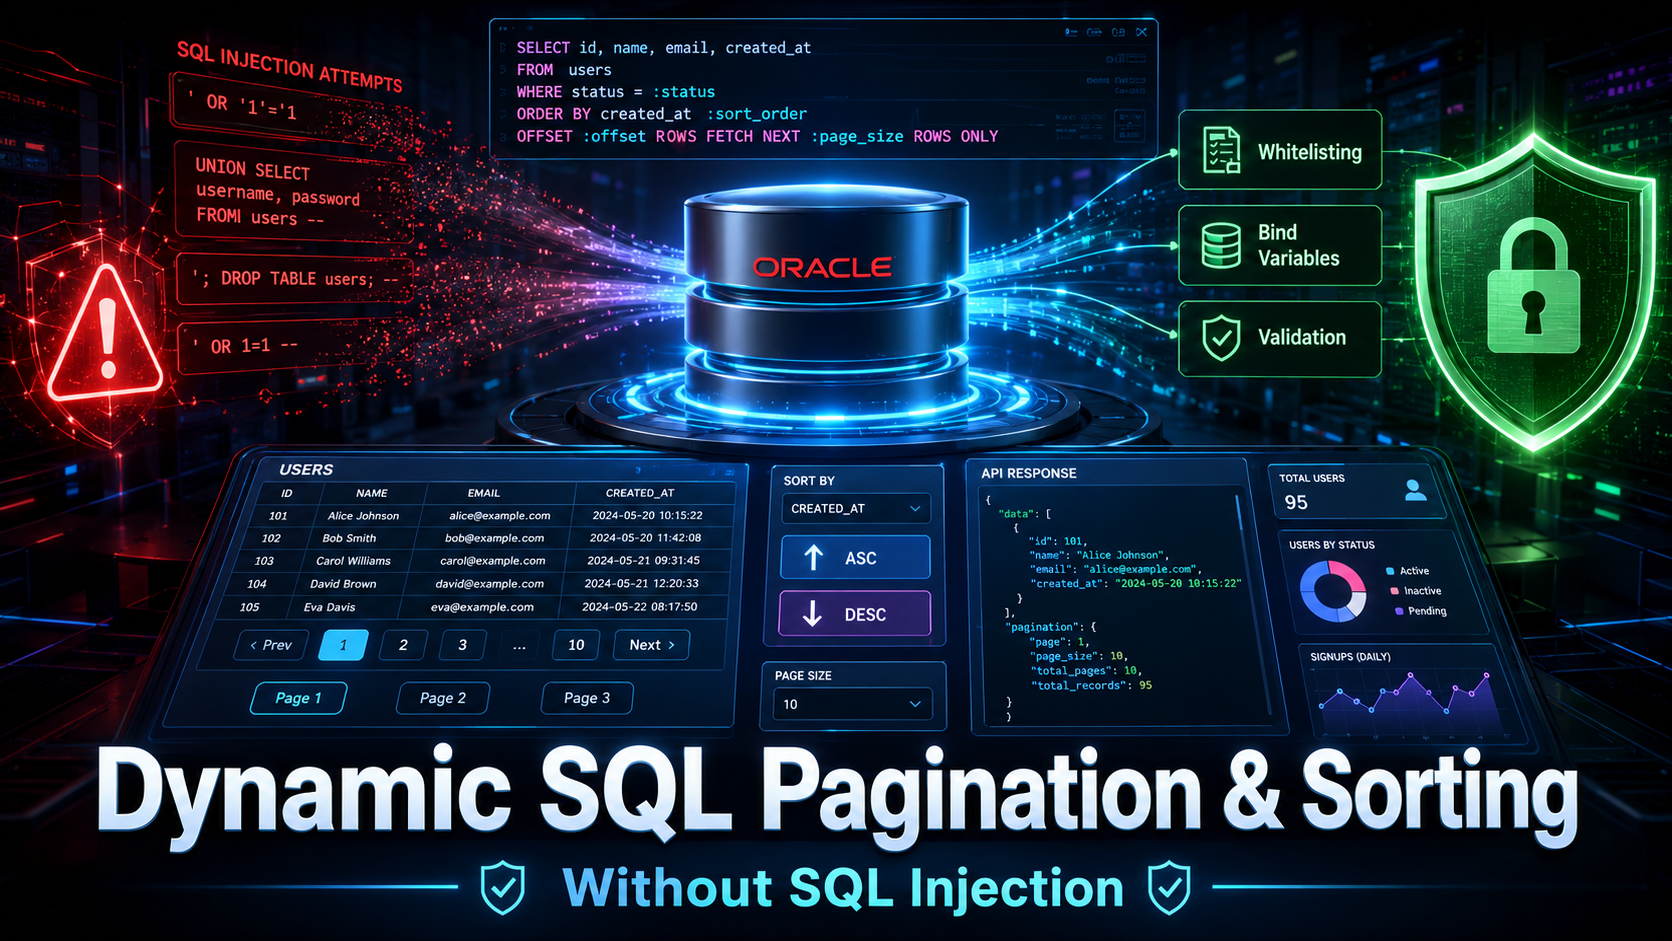1672x941 pixels.
Task: Click the Validation shield check icon
Action: 1221,338
